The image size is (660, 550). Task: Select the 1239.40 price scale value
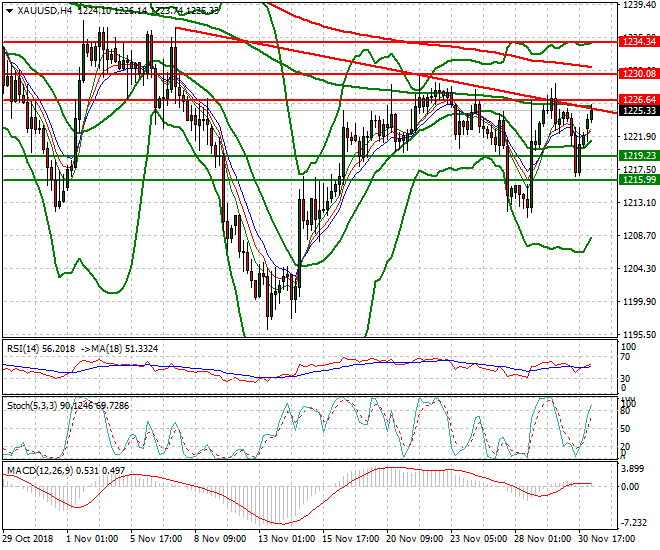[x=639, y=4]
